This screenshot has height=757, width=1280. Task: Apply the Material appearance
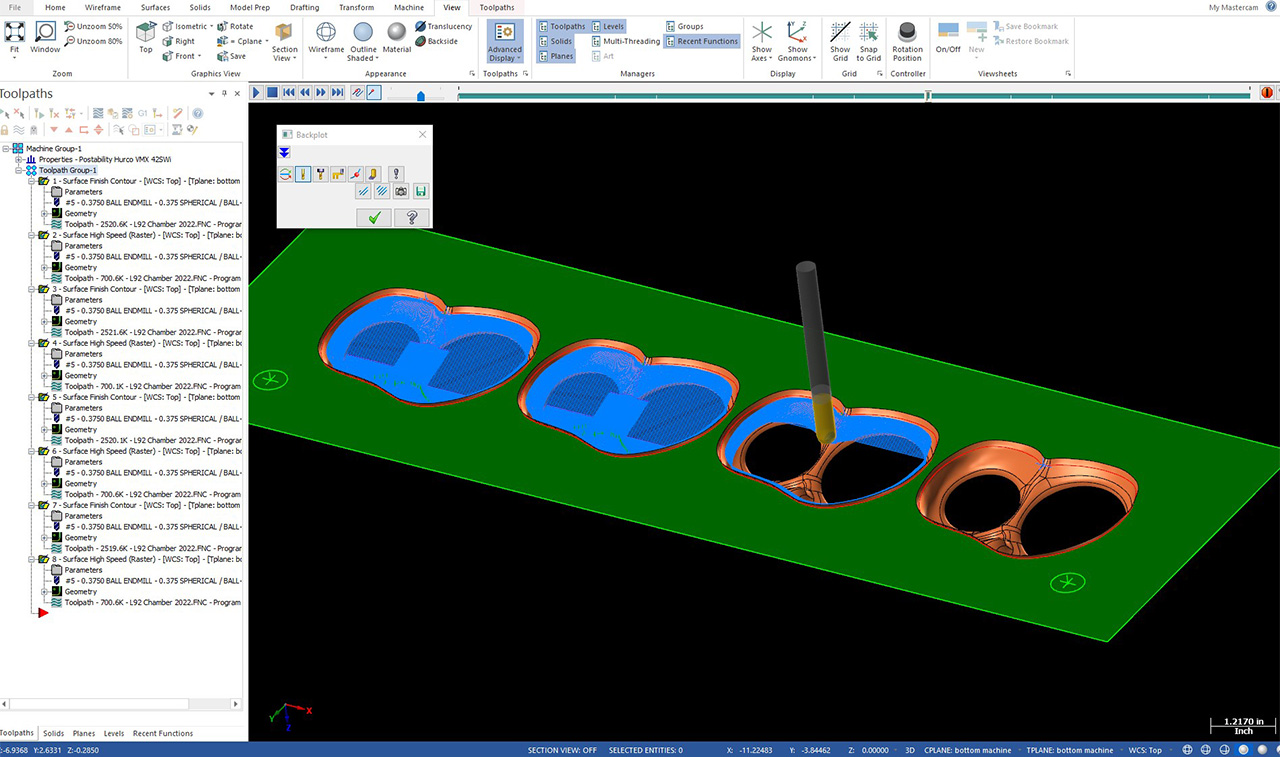[x=397, y=37]
